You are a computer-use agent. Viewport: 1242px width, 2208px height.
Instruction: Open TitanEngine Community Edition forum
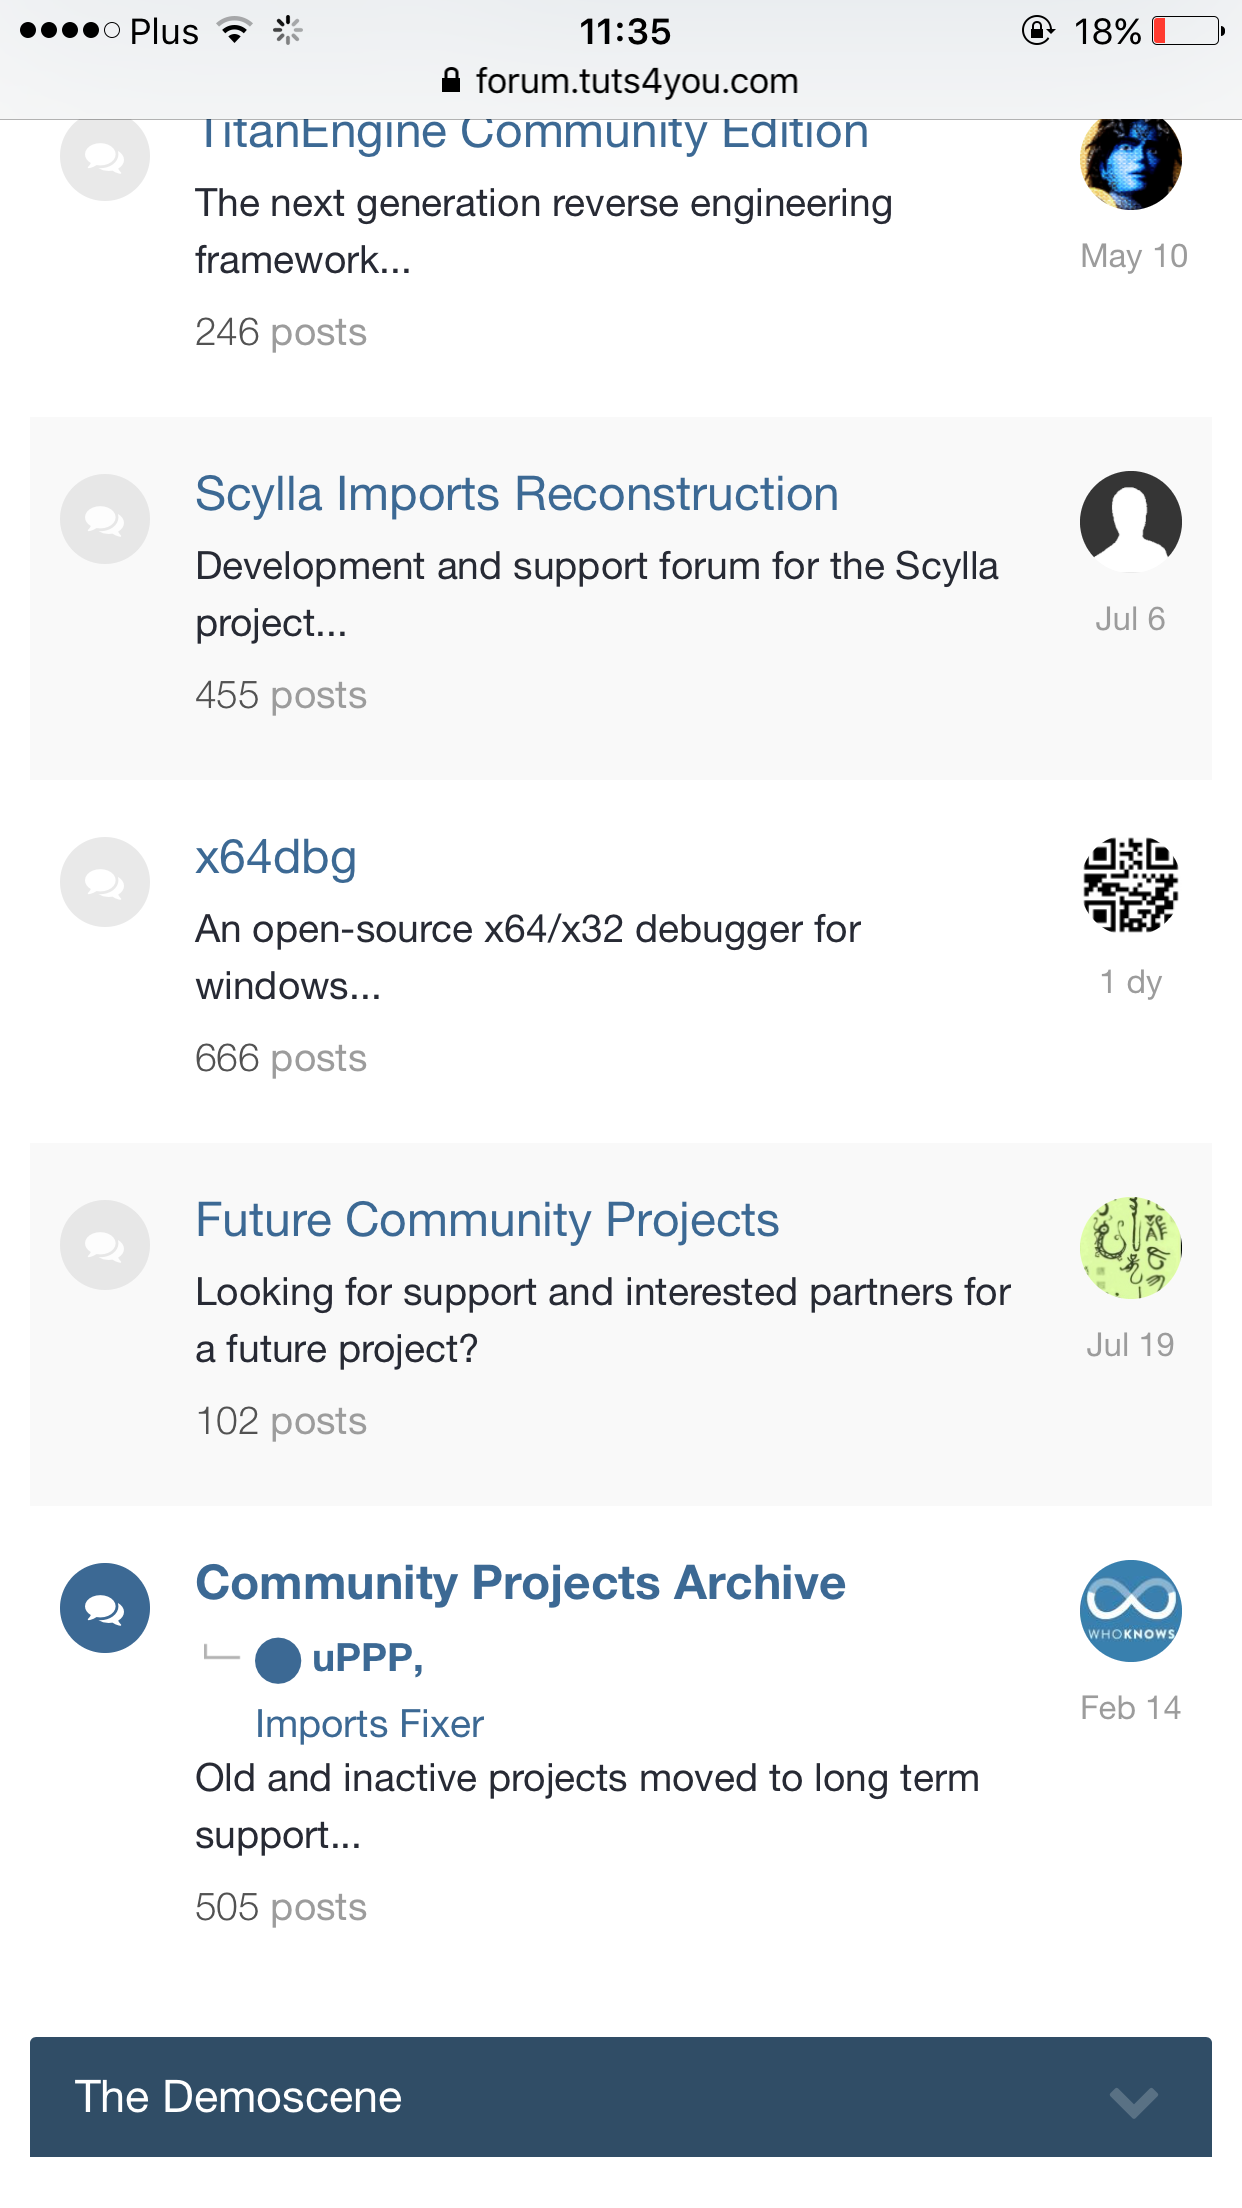click(x=532, y=136)
